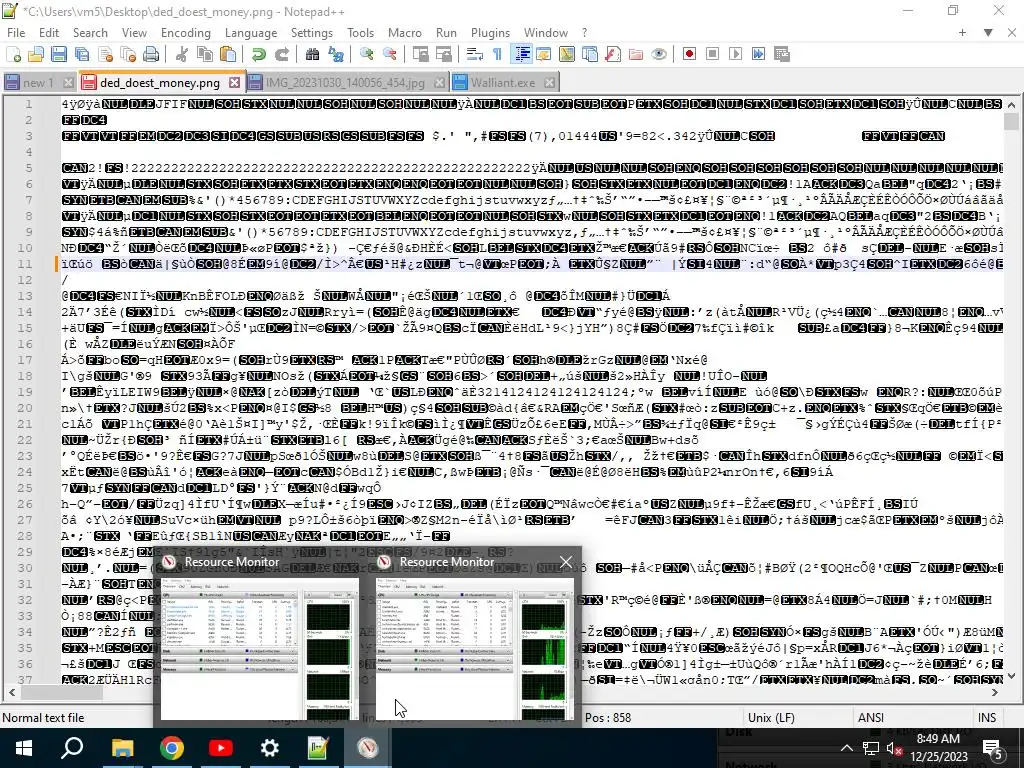Click ANSI encoding in the status bar
The image size is (1024, 768).
point(871,718)
